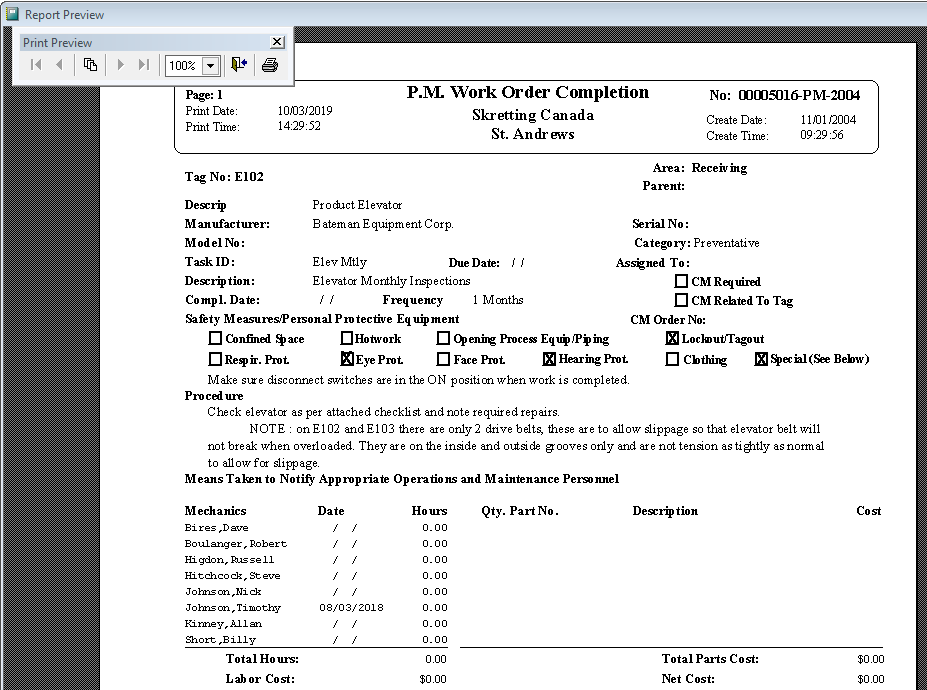The image size is (927, 690).
Task: Toggle the CM Required checkbox
Action: tap(681, 281)
